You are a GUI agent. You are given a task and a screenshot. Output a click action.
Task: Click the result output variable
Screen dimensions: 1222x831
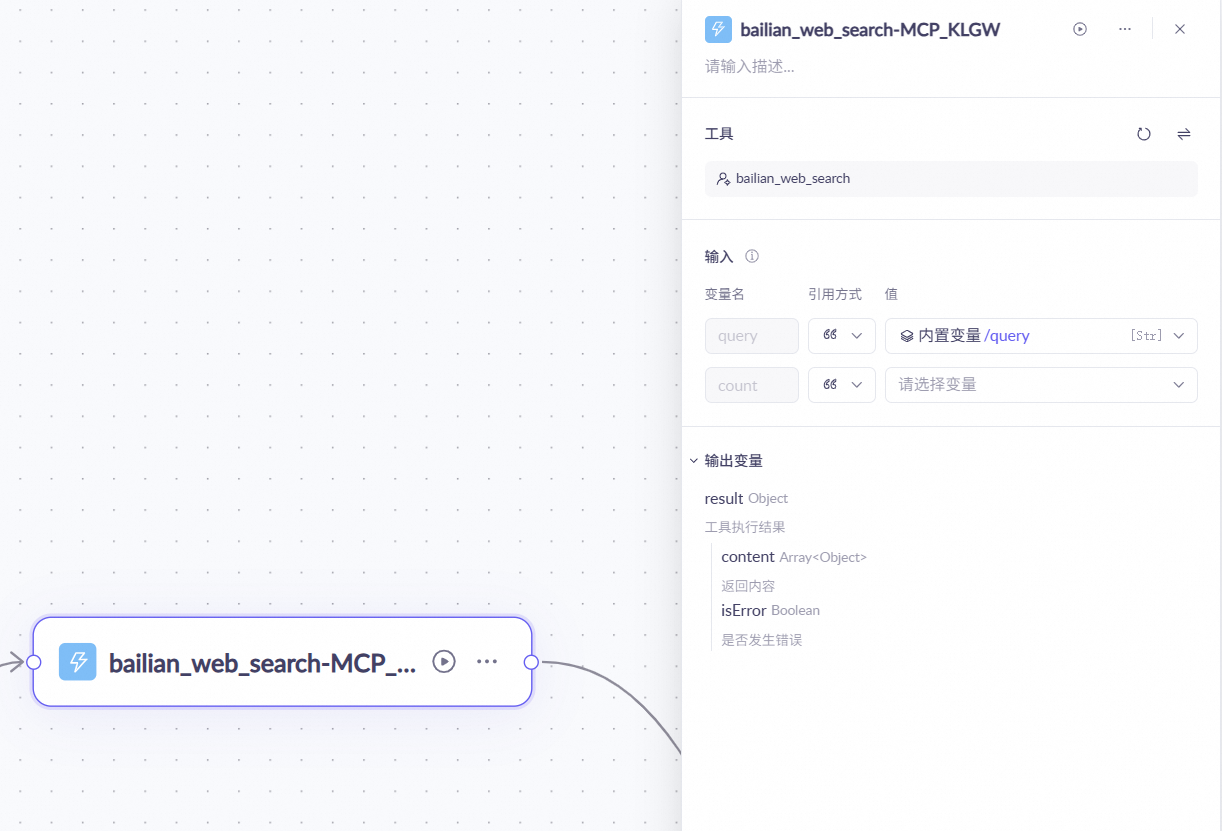click(724, 498)
